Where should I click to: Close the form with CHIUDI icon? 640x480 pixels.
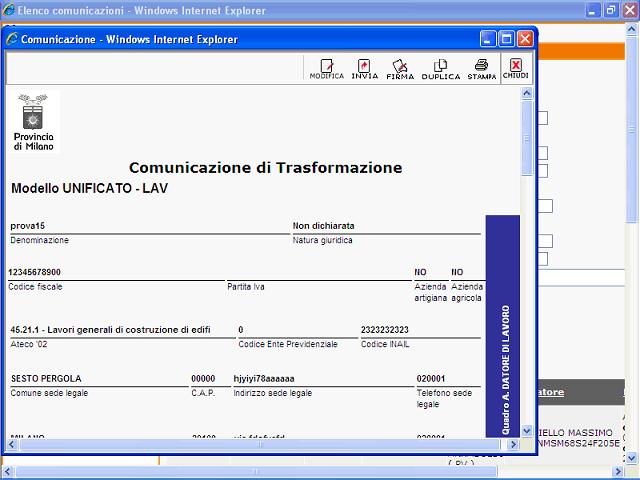tap(516, 69)
